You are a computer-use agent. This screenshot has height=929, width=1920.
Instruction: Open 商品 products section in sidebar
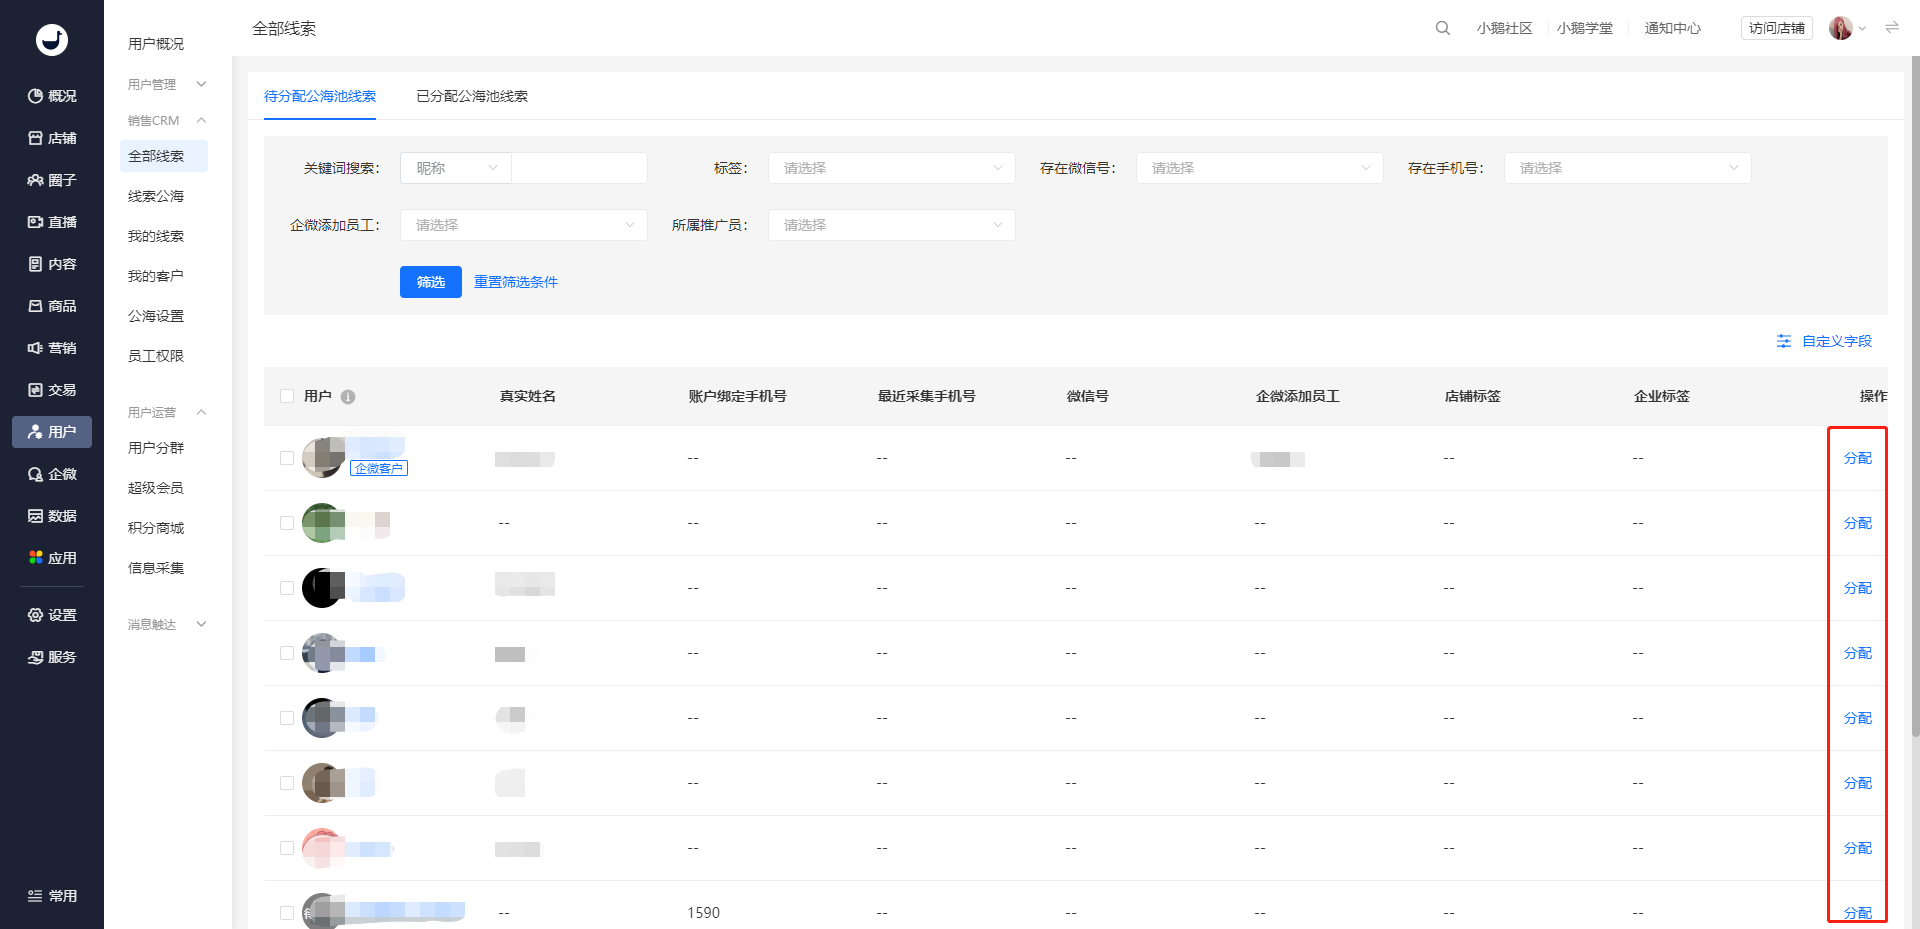pyautogui.click(x=52, y=306)
